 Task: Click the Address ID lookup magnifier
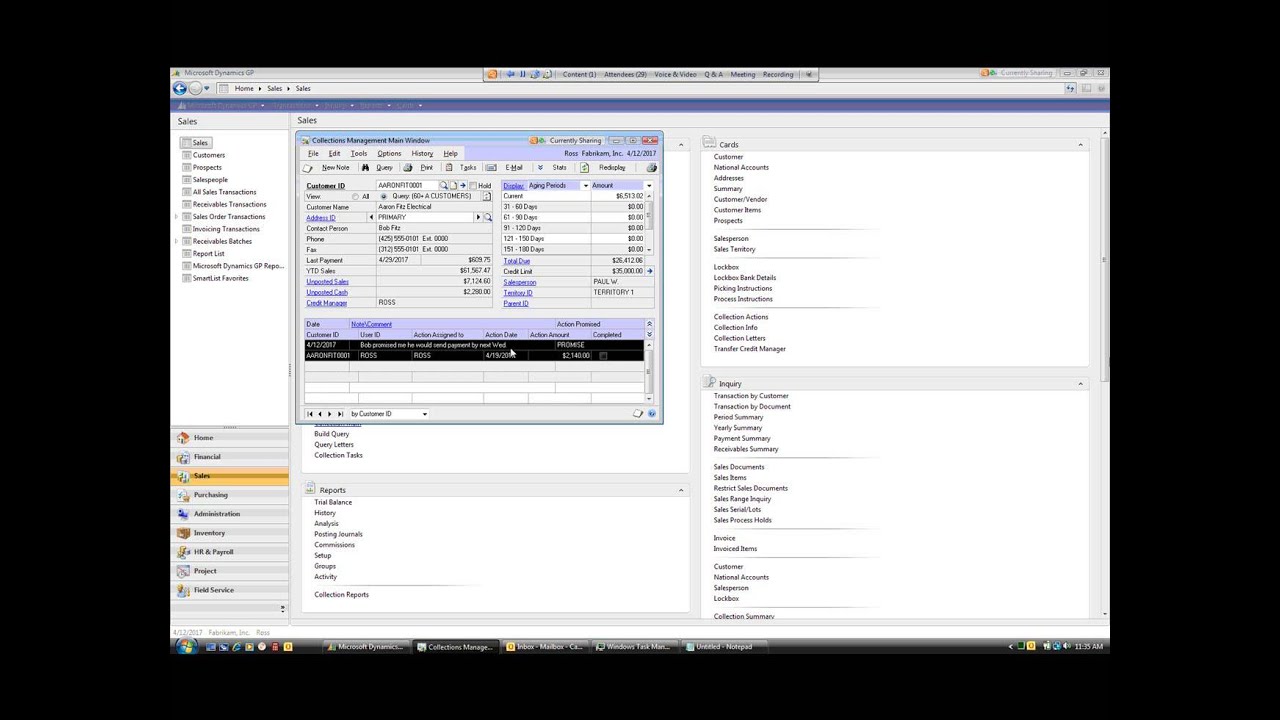coord(488,217)
